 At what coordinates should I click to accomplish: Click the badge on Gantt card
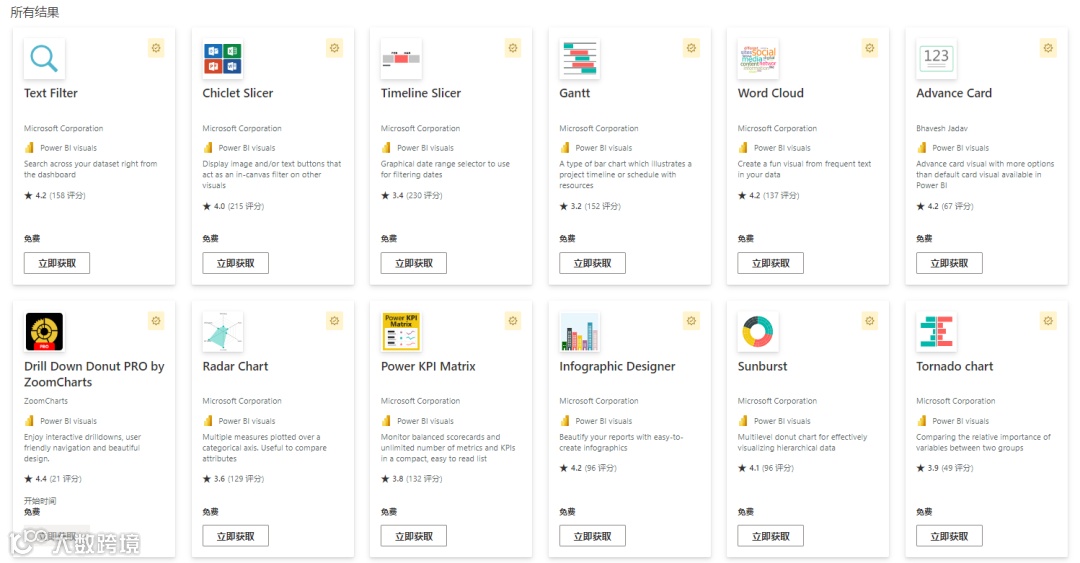(692, 48)
